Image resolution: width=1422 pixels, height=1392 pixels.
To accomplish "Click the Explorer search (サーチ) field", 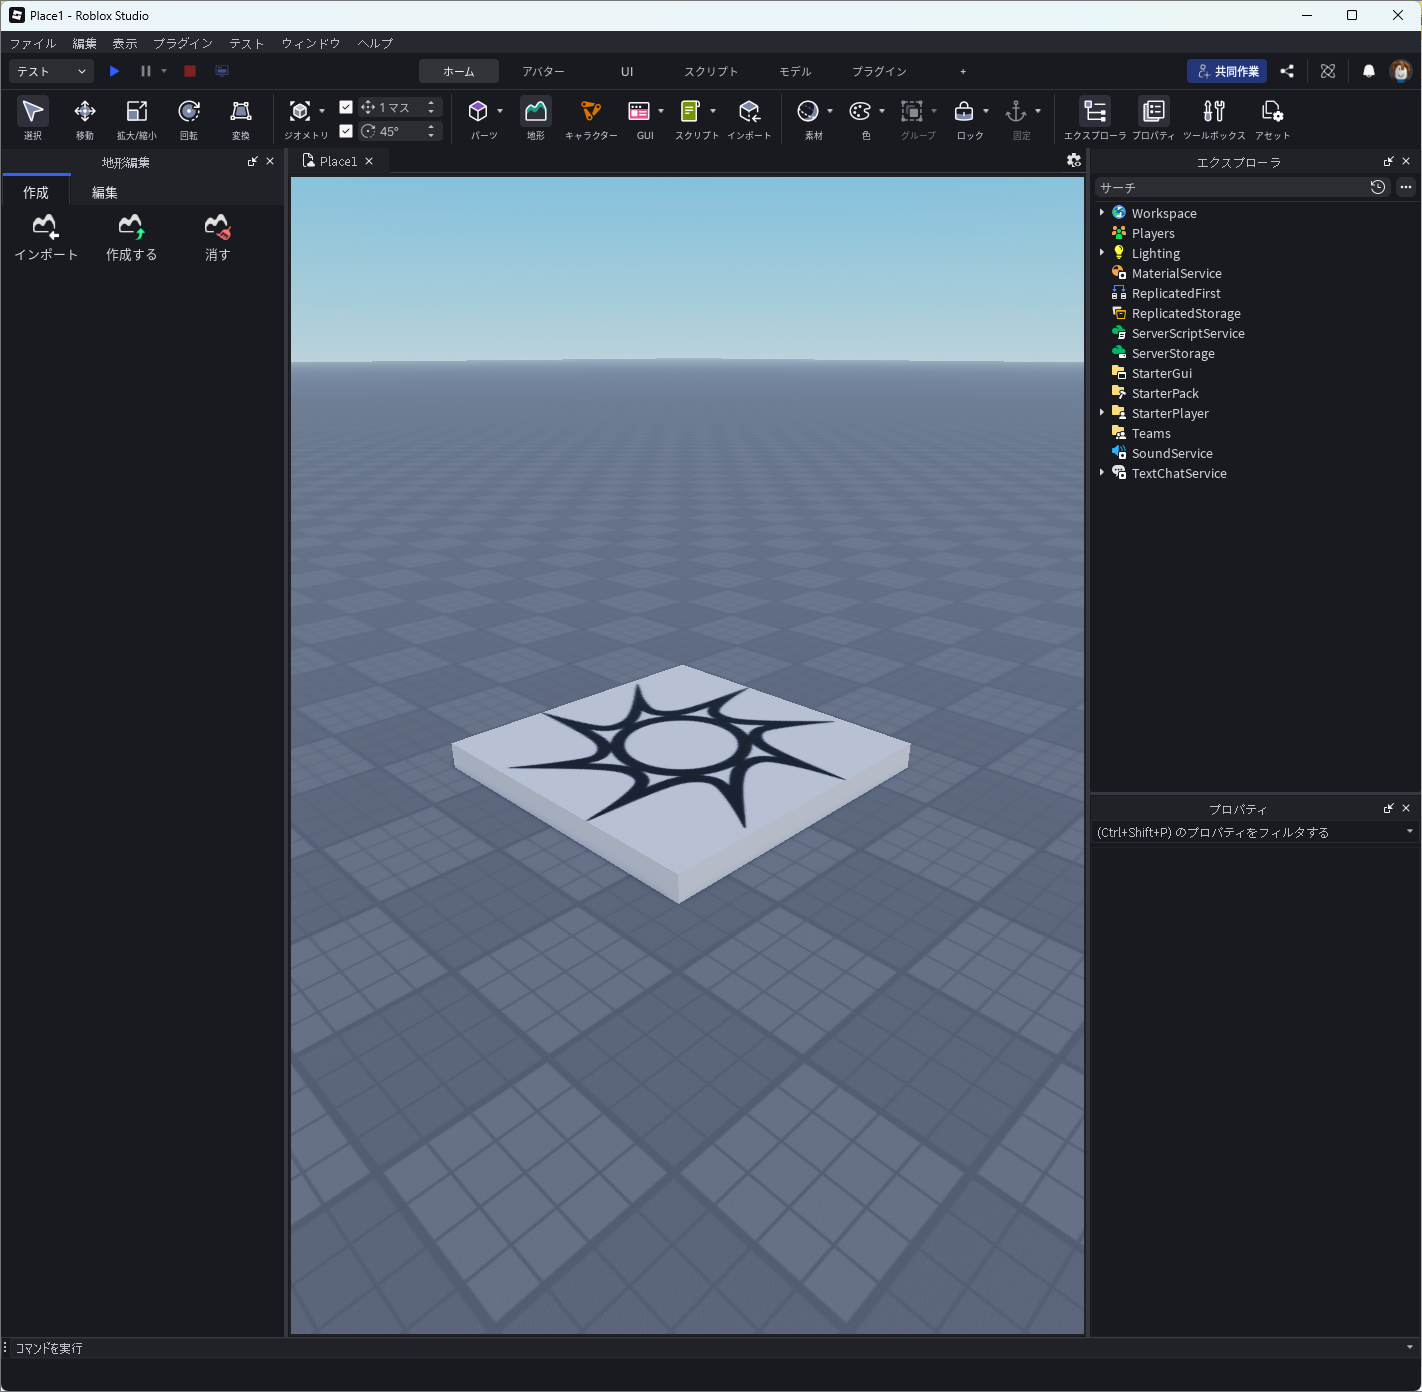I will [1230, 187].
